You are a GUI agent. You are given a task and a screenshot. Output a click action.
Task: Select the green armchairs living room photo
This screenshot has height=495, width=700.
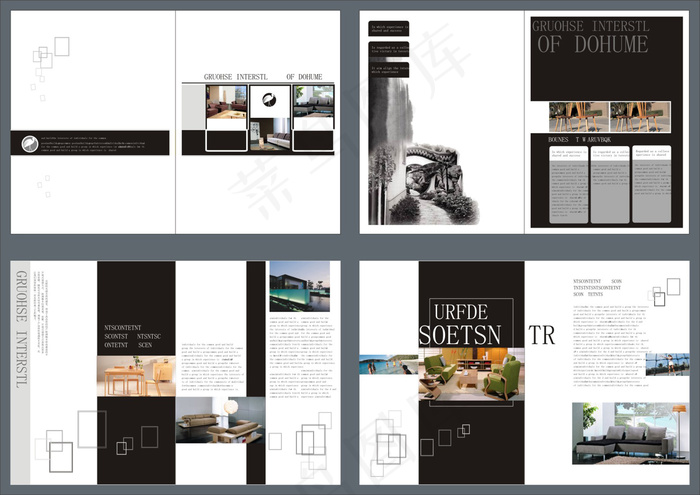pyautogui.click(x=471, y=374)
